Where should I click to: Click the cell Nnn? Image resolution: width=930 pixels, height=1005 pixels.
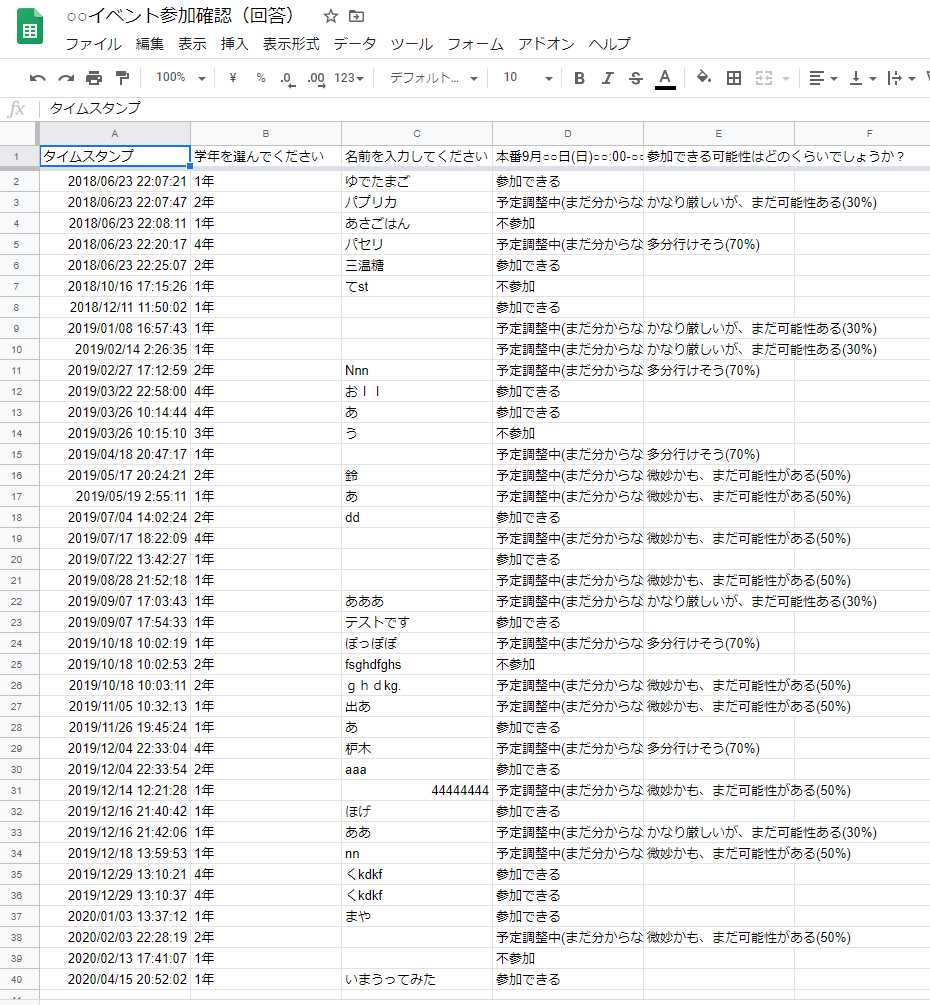point(417,370)
